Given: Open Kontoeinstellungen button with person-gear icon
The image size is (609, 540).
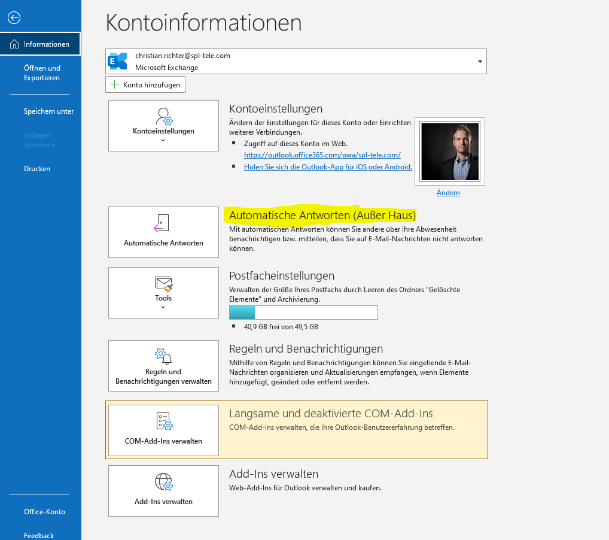Looking at the screenshot, I should [x=164, y=126].
